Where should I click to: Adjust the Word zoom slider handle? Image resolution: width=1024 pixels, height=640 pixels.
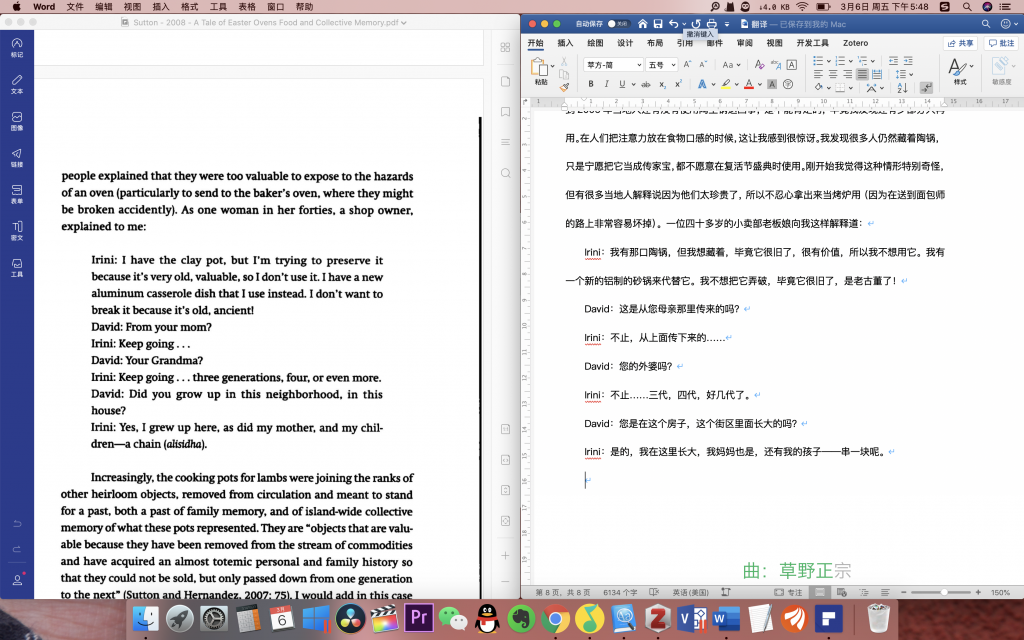[x=945, y=592]
